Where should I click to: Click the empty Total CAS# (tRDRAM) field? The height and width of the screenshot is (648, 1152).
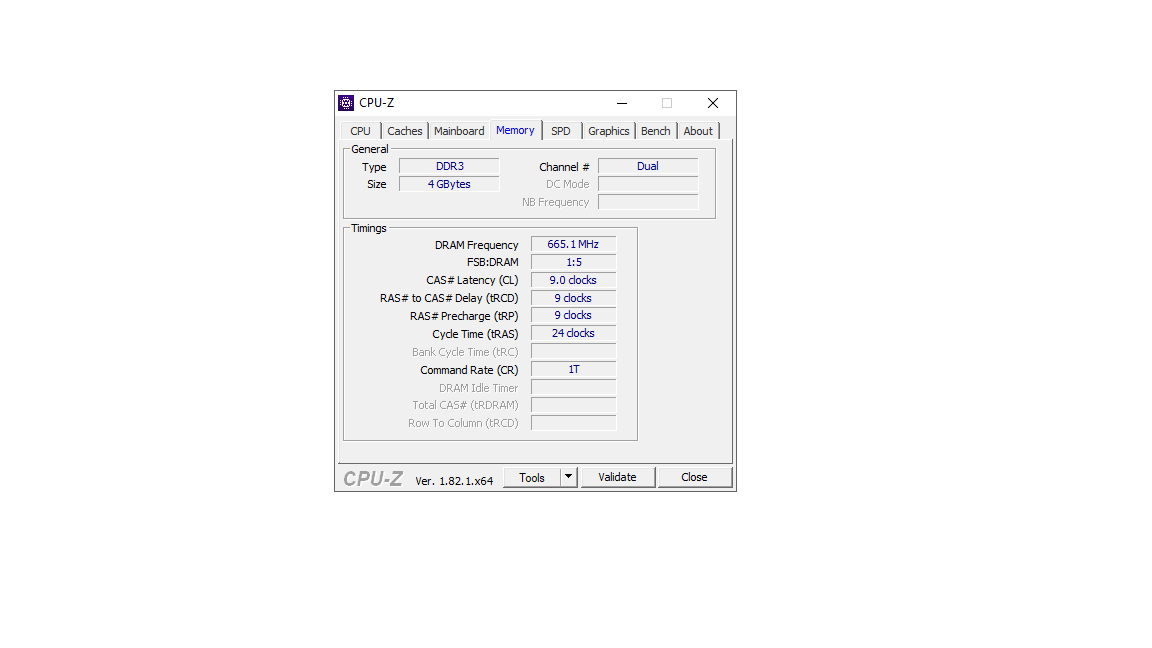tap(574, 405)
